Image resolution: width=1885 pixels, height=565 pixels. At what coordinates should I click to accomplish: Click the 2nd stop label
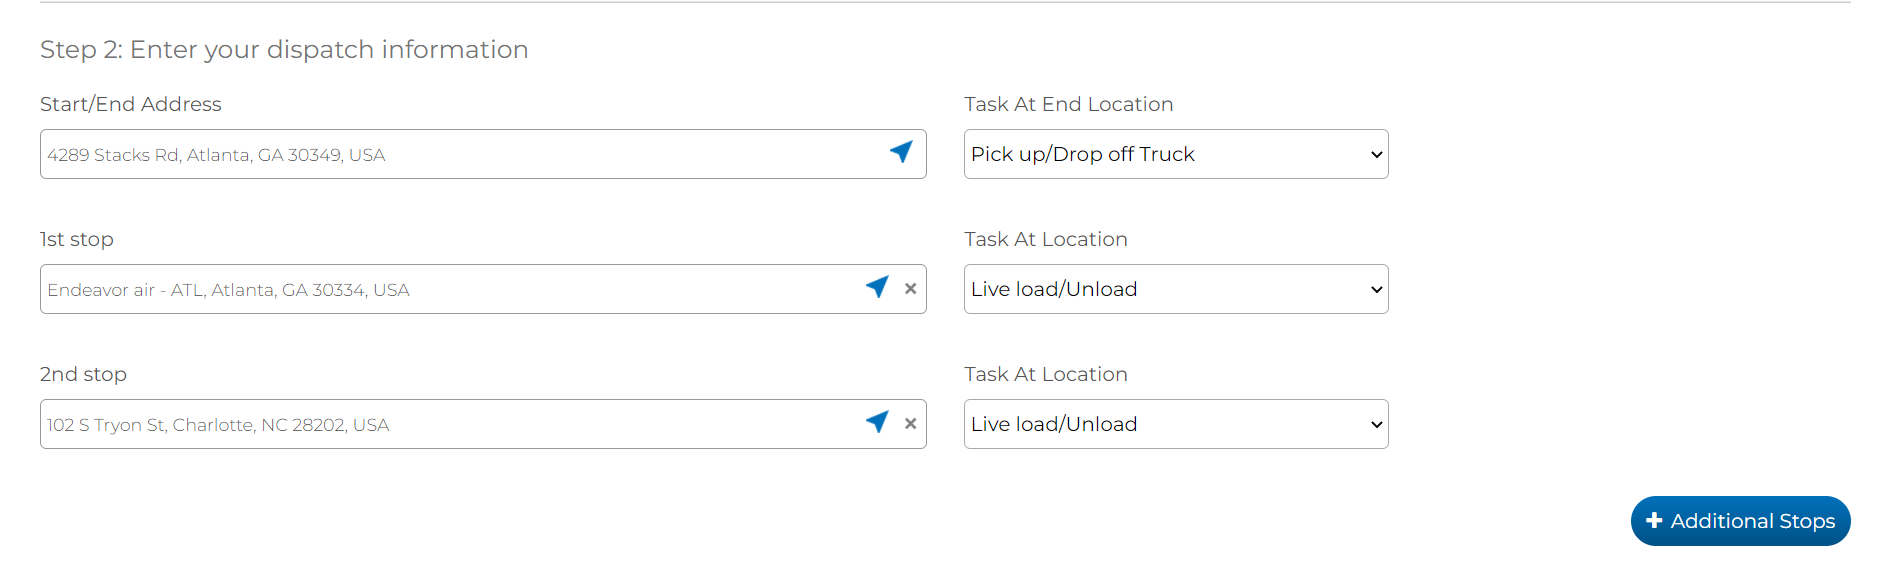coord(83,374)
